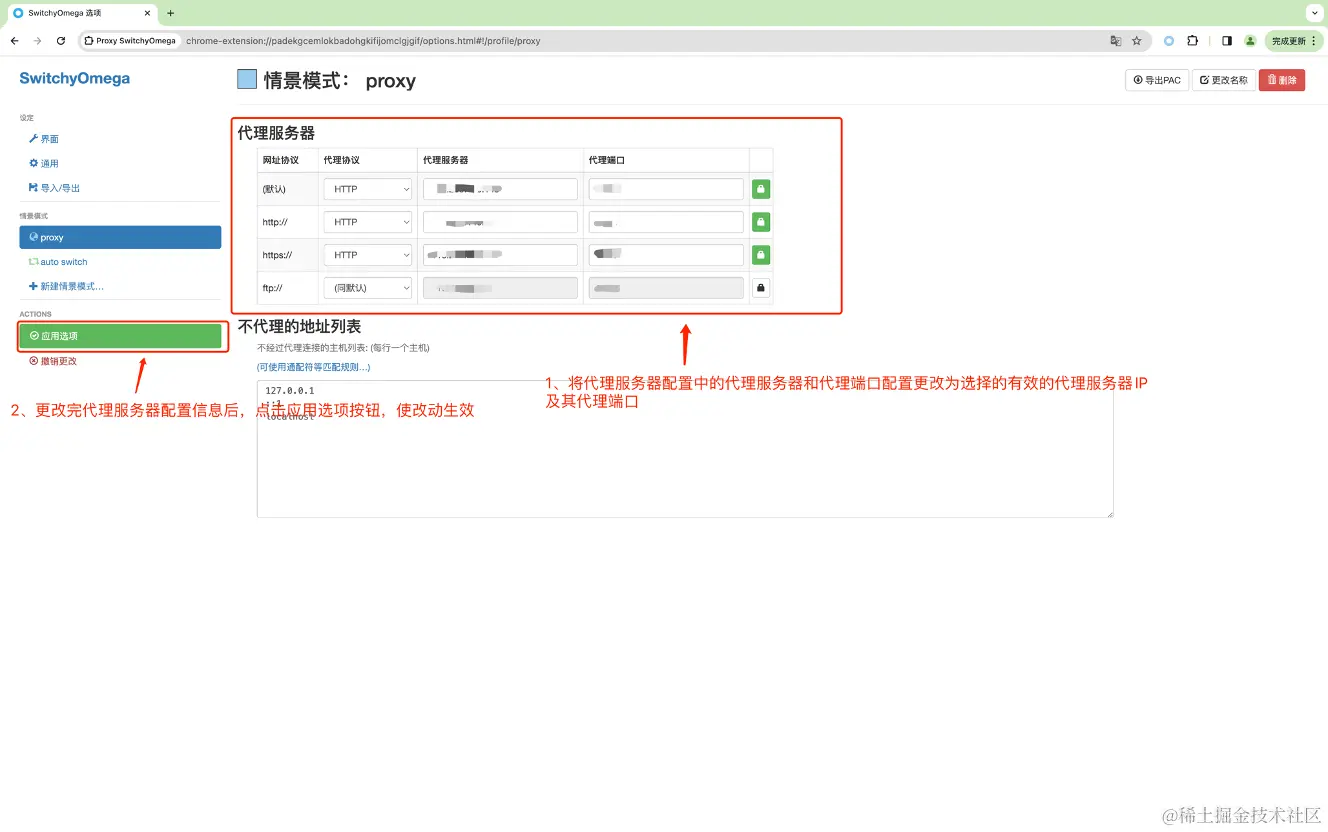Click the ftp:// row label
Image resolution: width=1328 pixels, height=832 pixels.
(x=273, y=288)
